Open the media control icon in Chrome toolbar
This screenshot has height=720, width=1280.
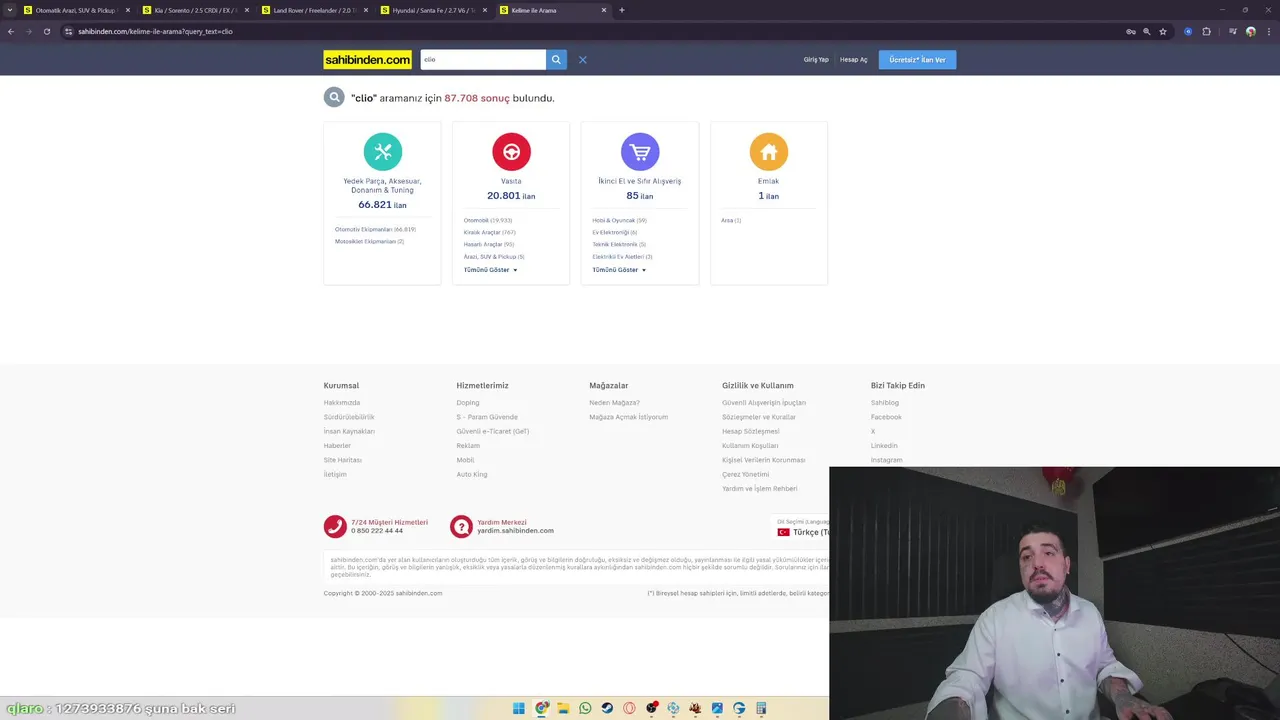(x=1233, y=31)
